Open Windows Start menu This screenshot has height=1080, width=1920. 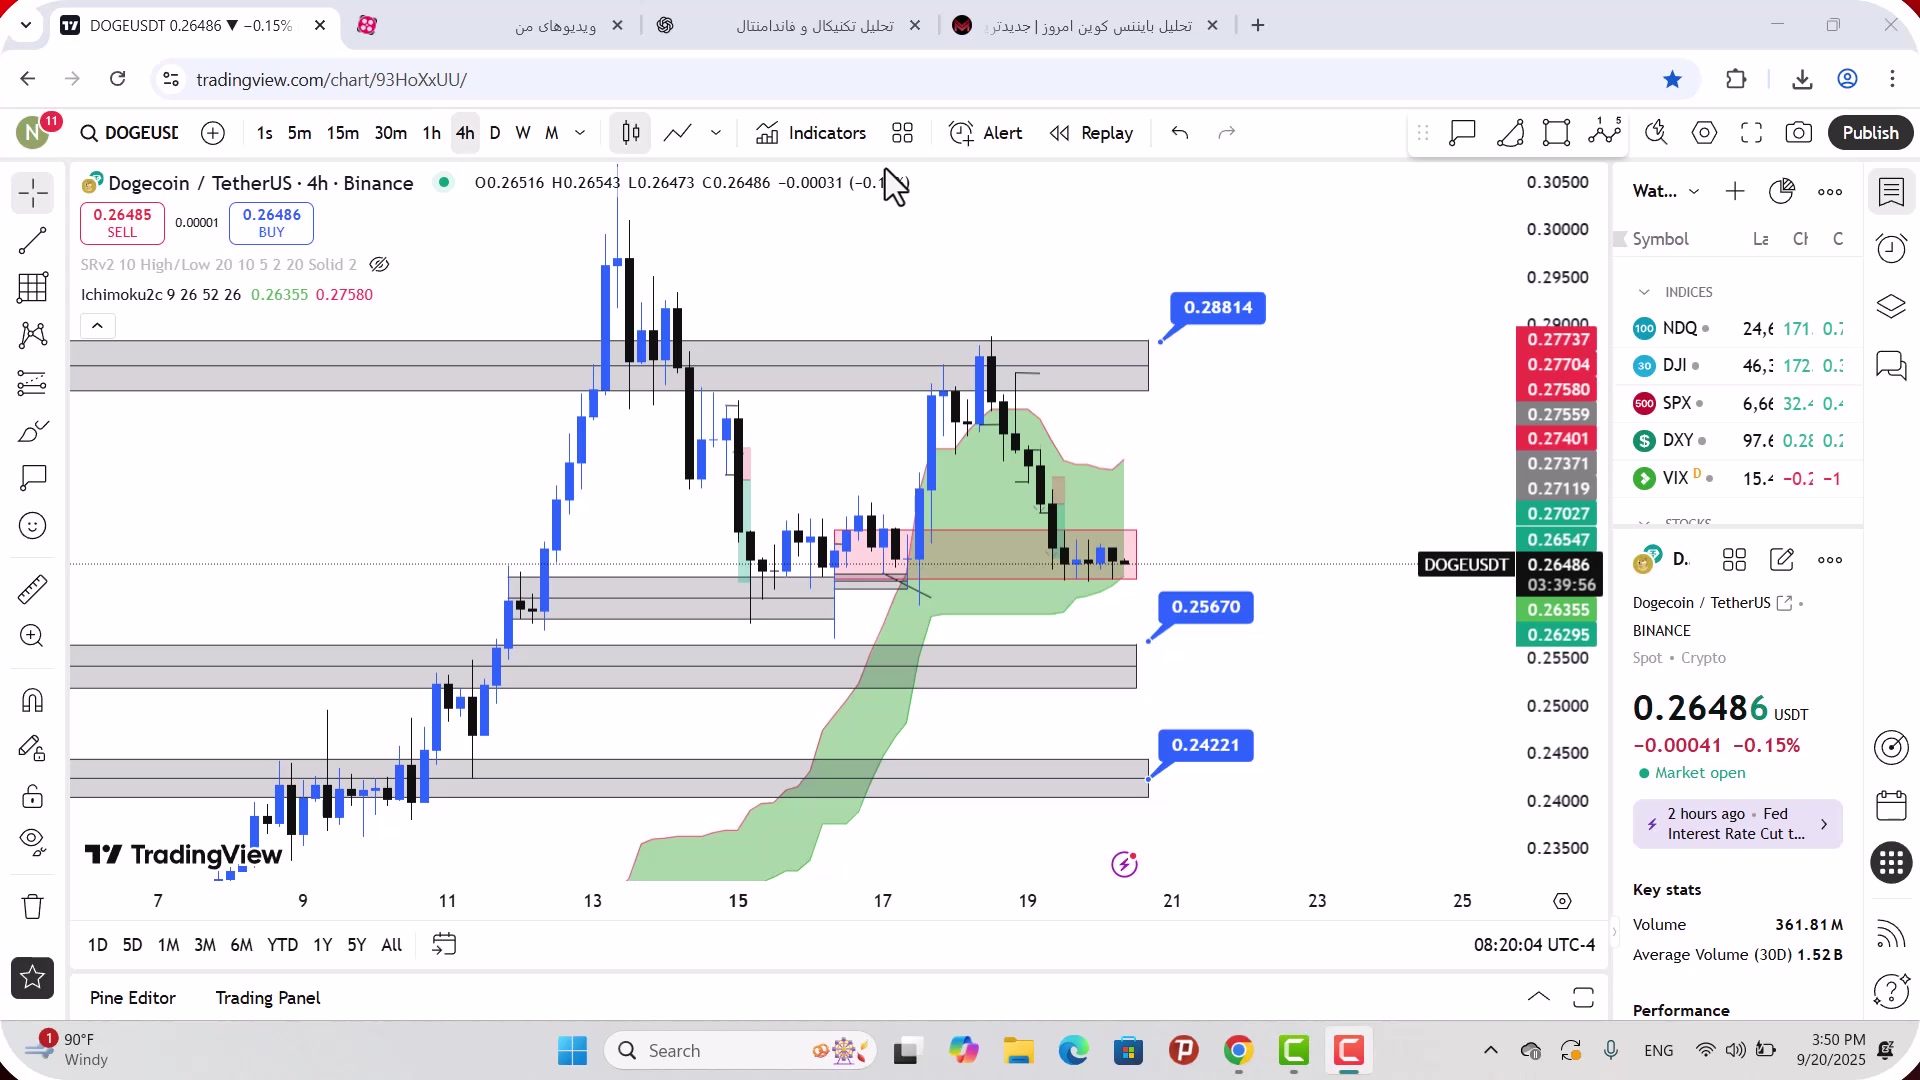[x=572, y=1051]
